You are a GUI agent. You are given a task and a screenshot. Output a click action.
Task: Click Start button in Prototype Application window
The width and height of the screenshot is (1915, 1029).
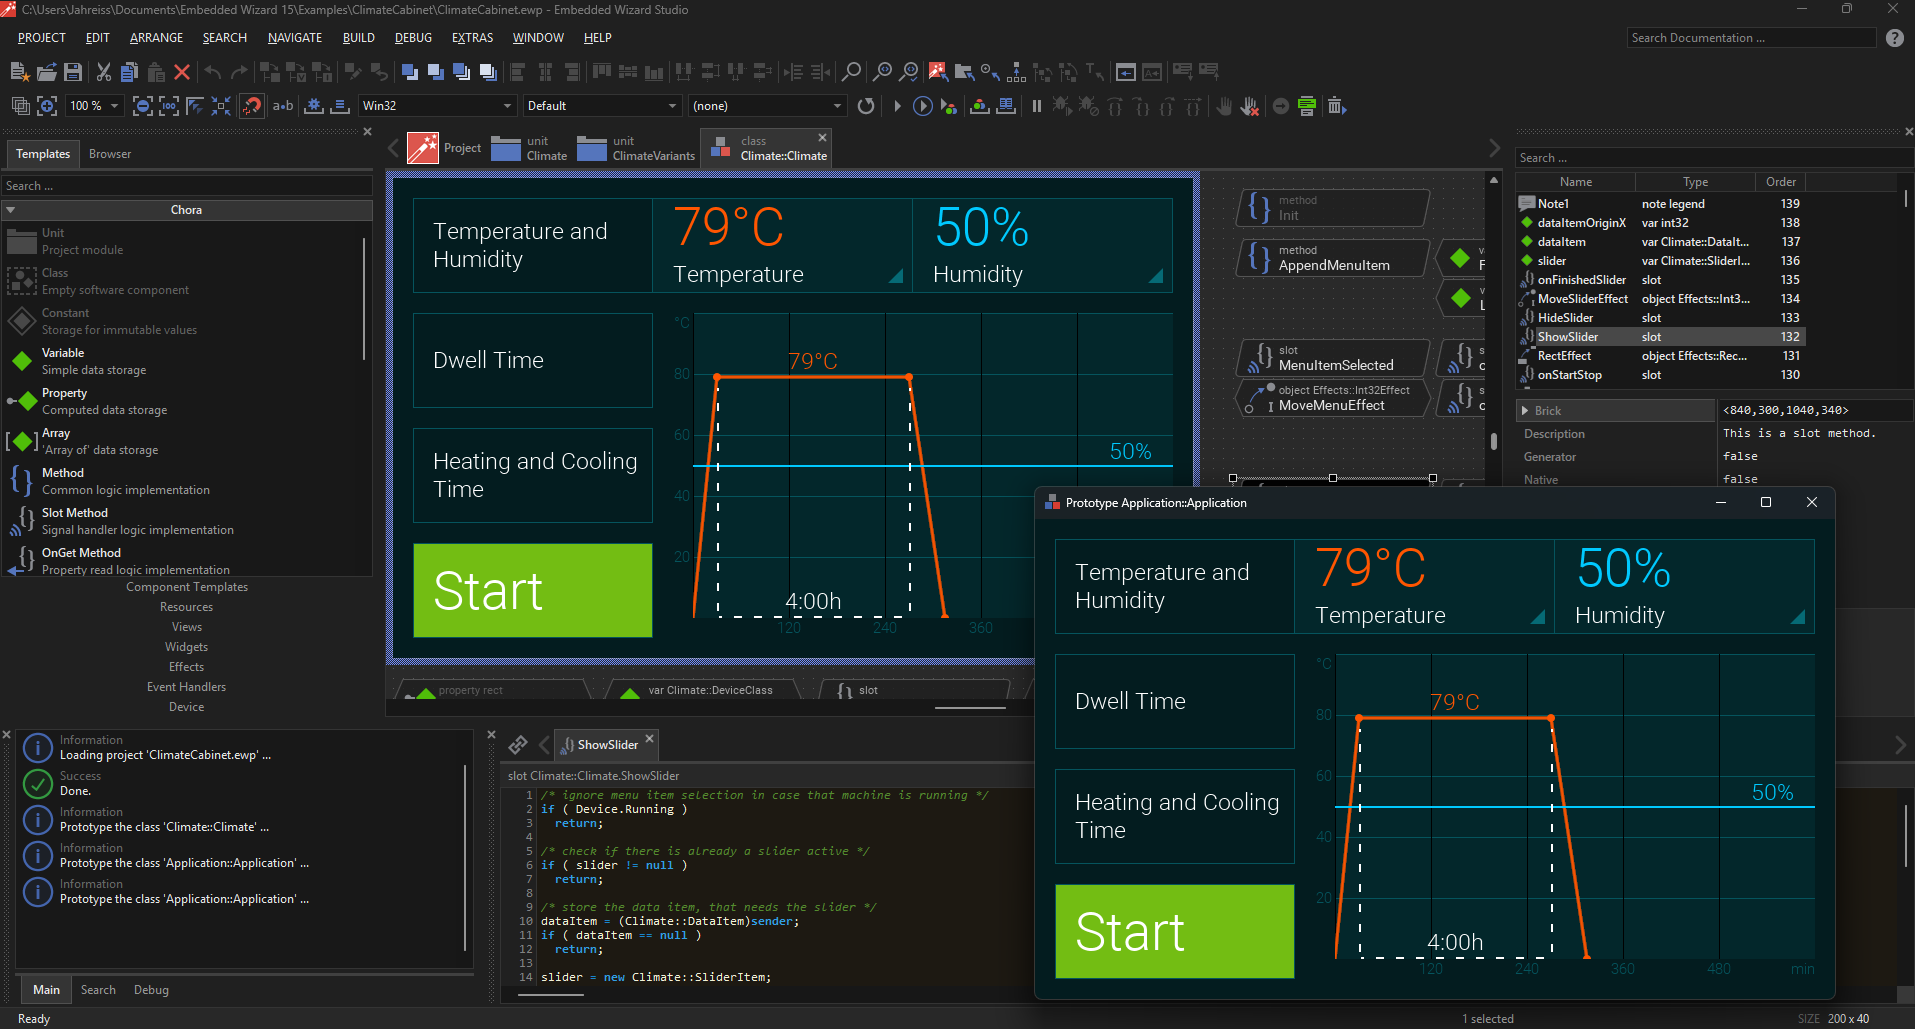pos(1175,931)
